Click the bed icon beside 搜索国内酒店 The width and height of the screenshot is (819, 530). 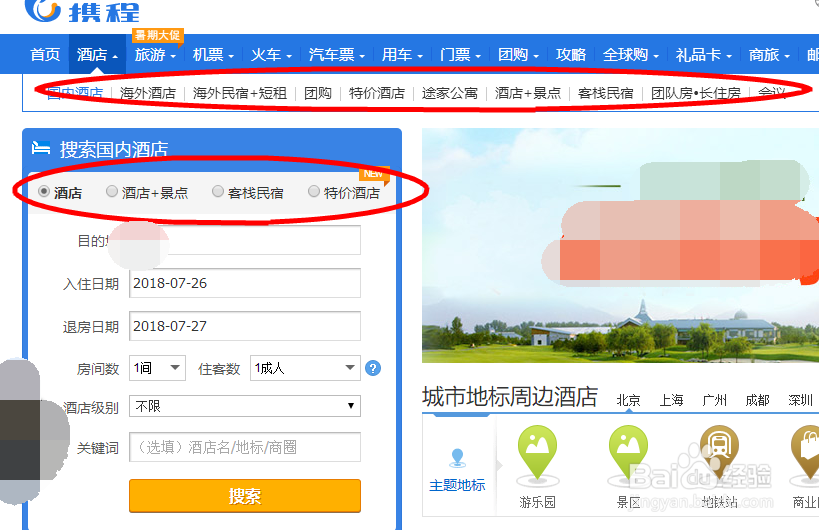coord(41,148)
